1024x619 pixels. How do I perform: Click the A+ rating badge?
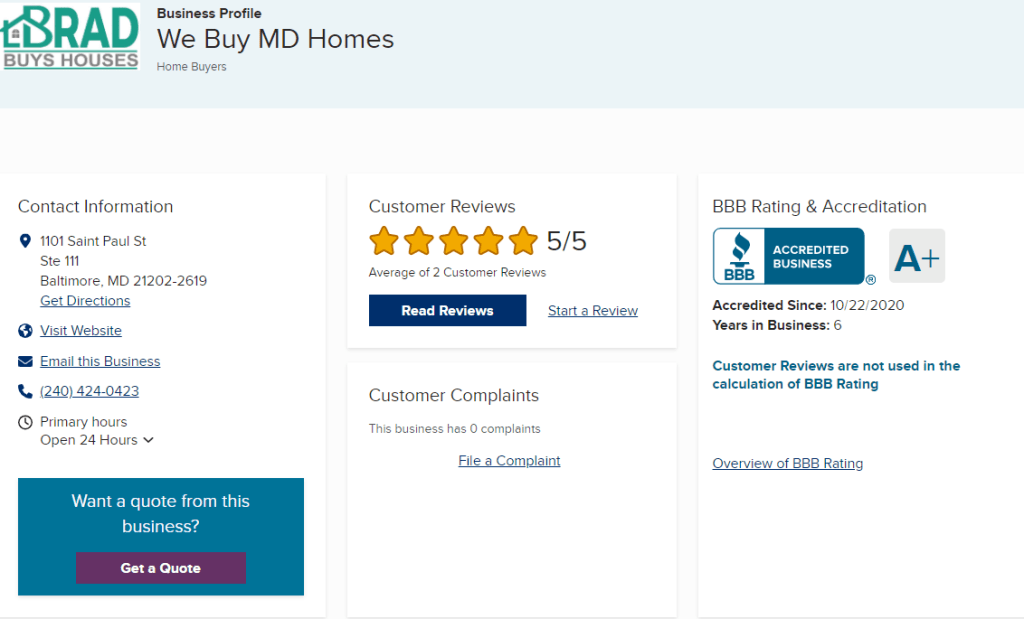point(916,257)
